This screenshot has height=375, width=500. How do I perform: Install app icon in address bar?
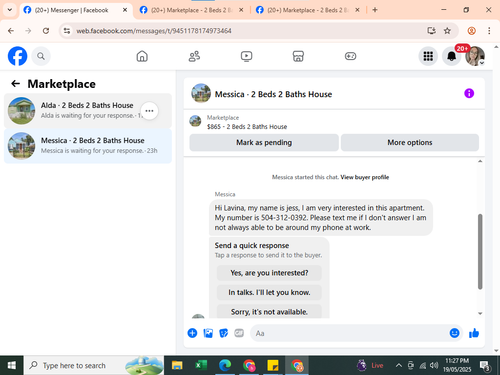[x=431, y=31]
